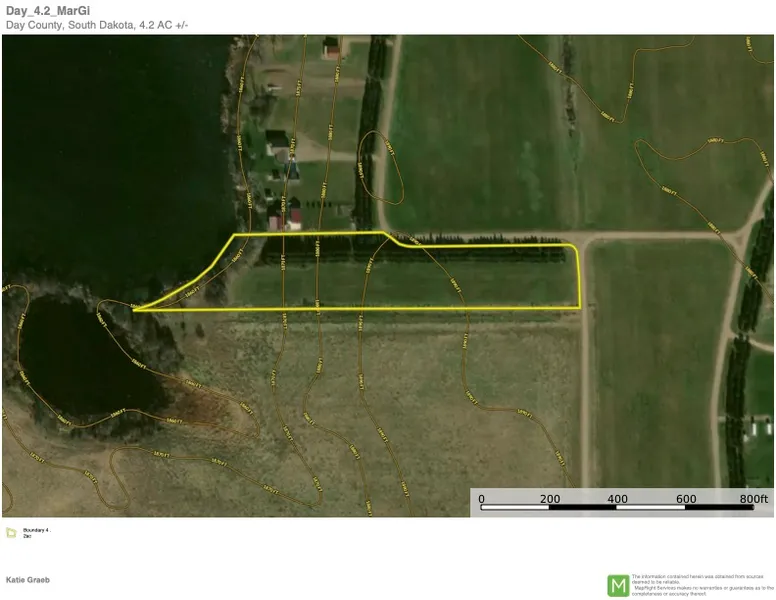Image resolution: width=776 pixels, height=600 pixels.
Task: Click the 800ft label on the scale bar
Action: tap(752, 498)
